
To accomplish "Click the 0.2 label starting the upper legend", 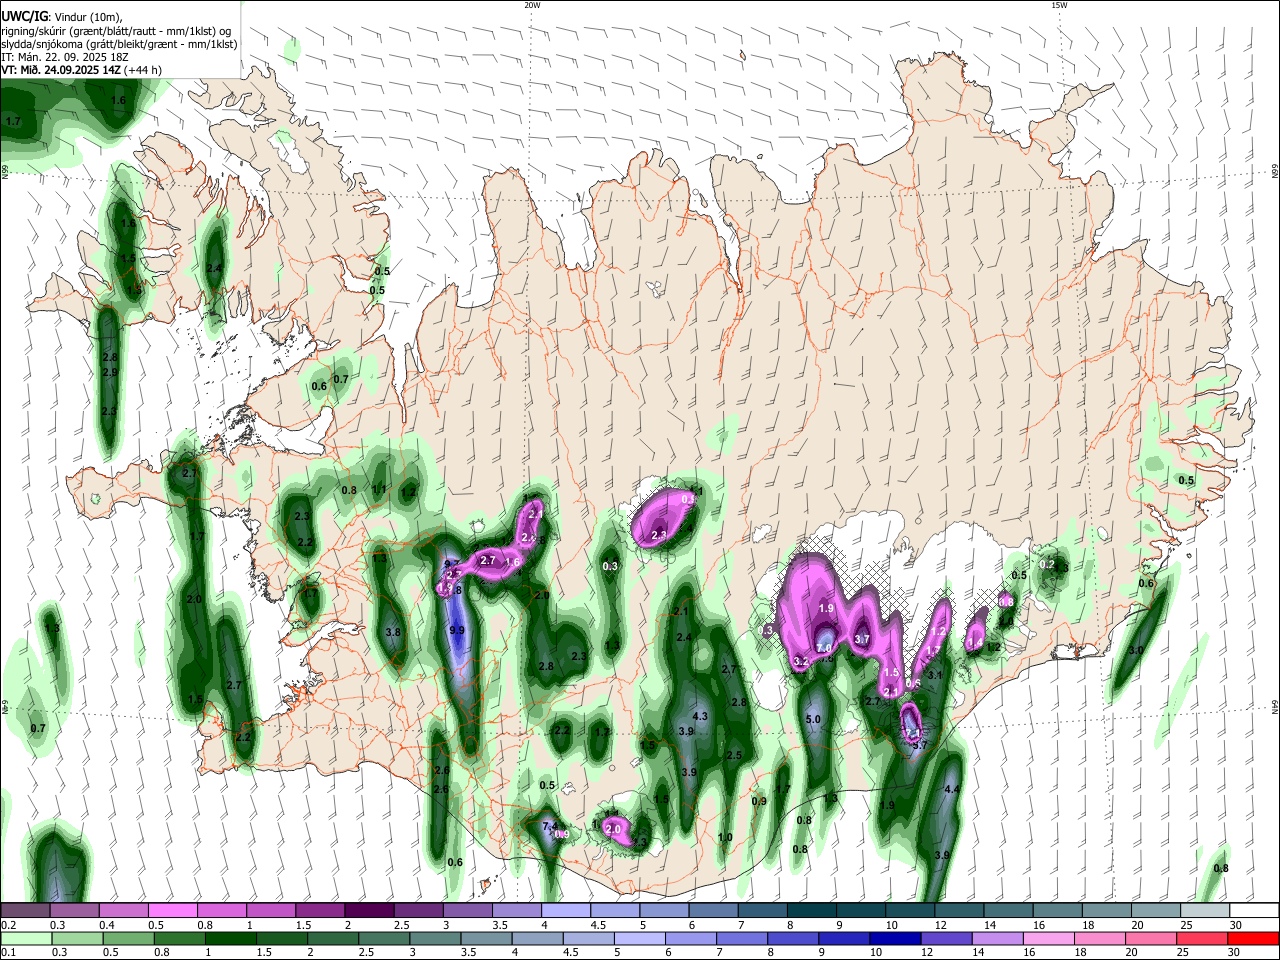I will 8,925.
